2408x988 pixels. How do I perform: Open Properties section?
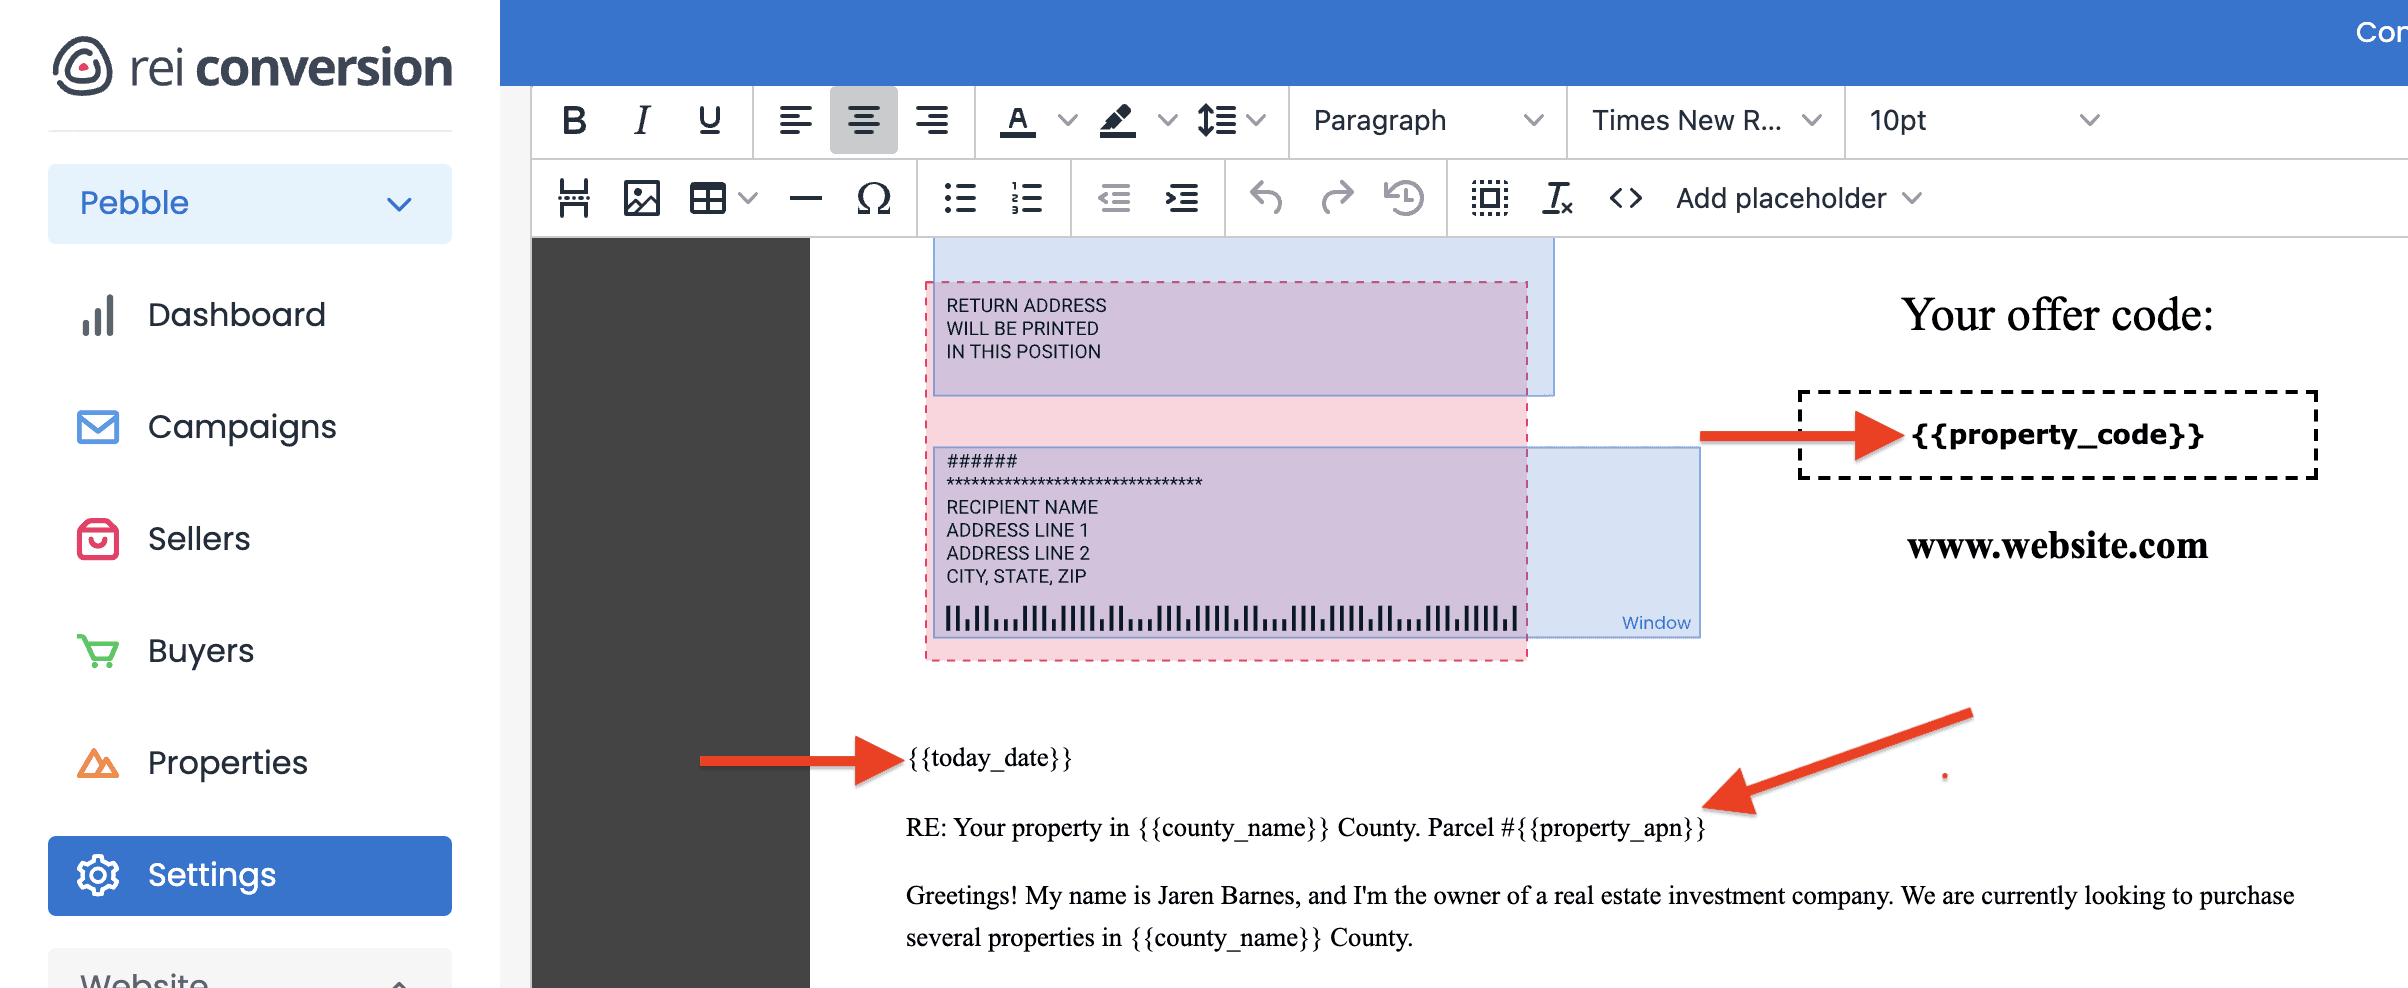click(x=250, y=763)
